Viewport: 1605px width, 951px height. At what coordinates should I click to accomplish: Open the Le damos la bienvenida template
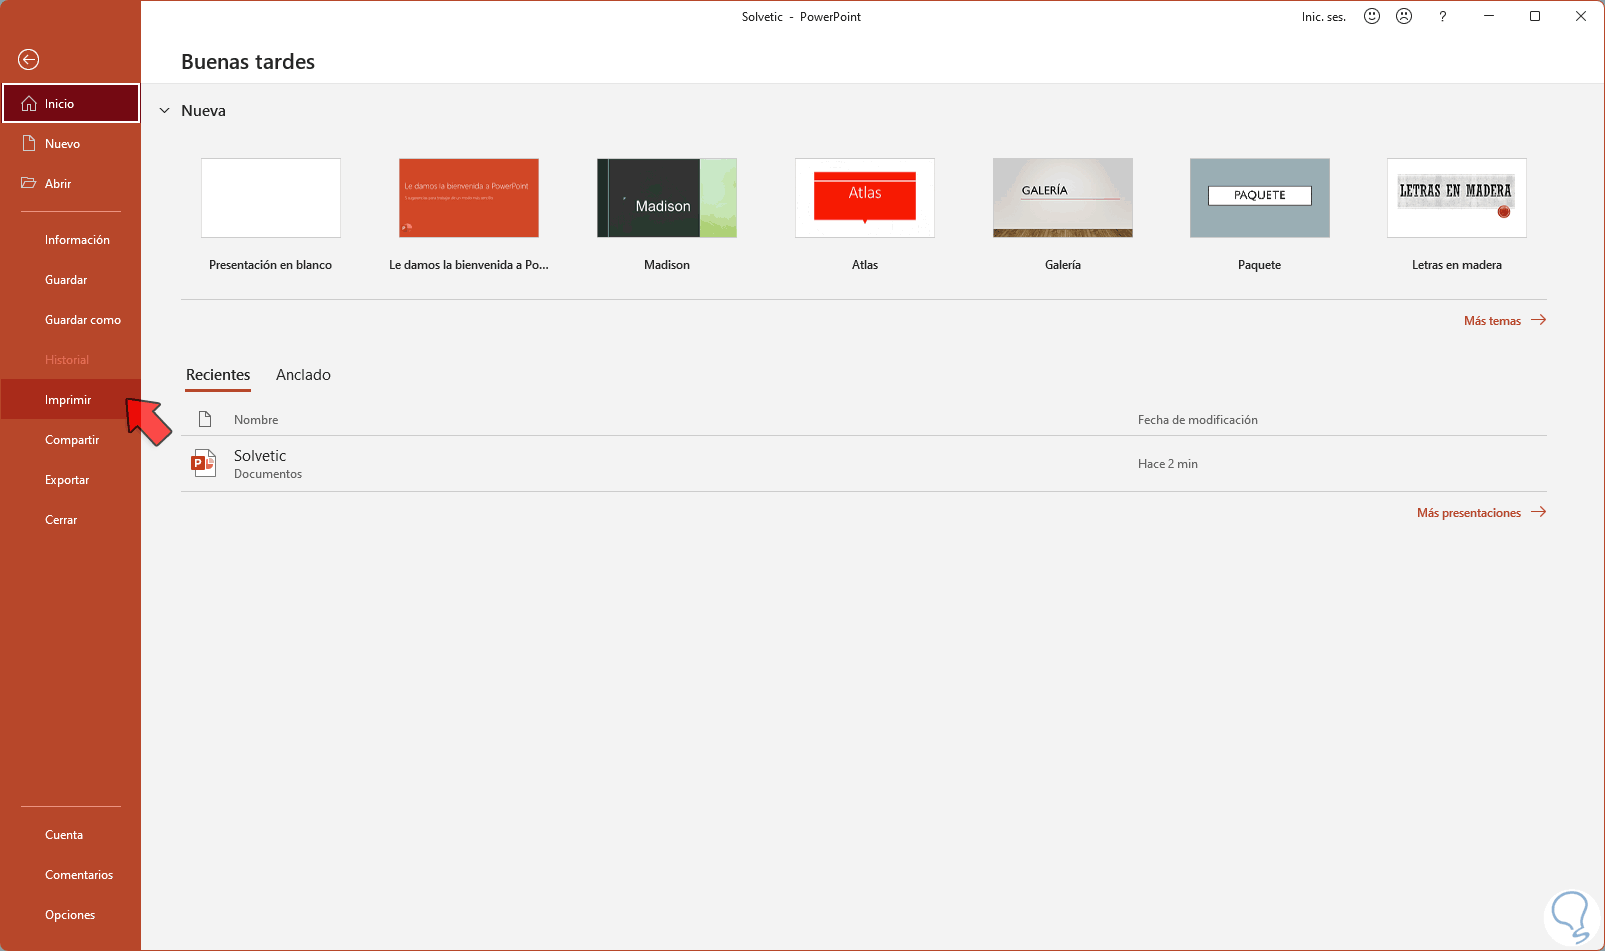click(x=469, y=198)
